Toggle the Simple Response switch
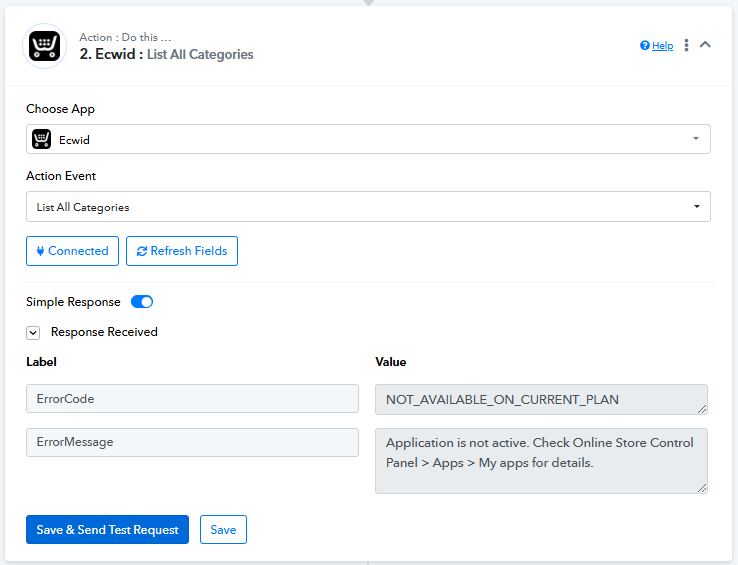This screenshot has width=738, height=565. pos(142,302)
